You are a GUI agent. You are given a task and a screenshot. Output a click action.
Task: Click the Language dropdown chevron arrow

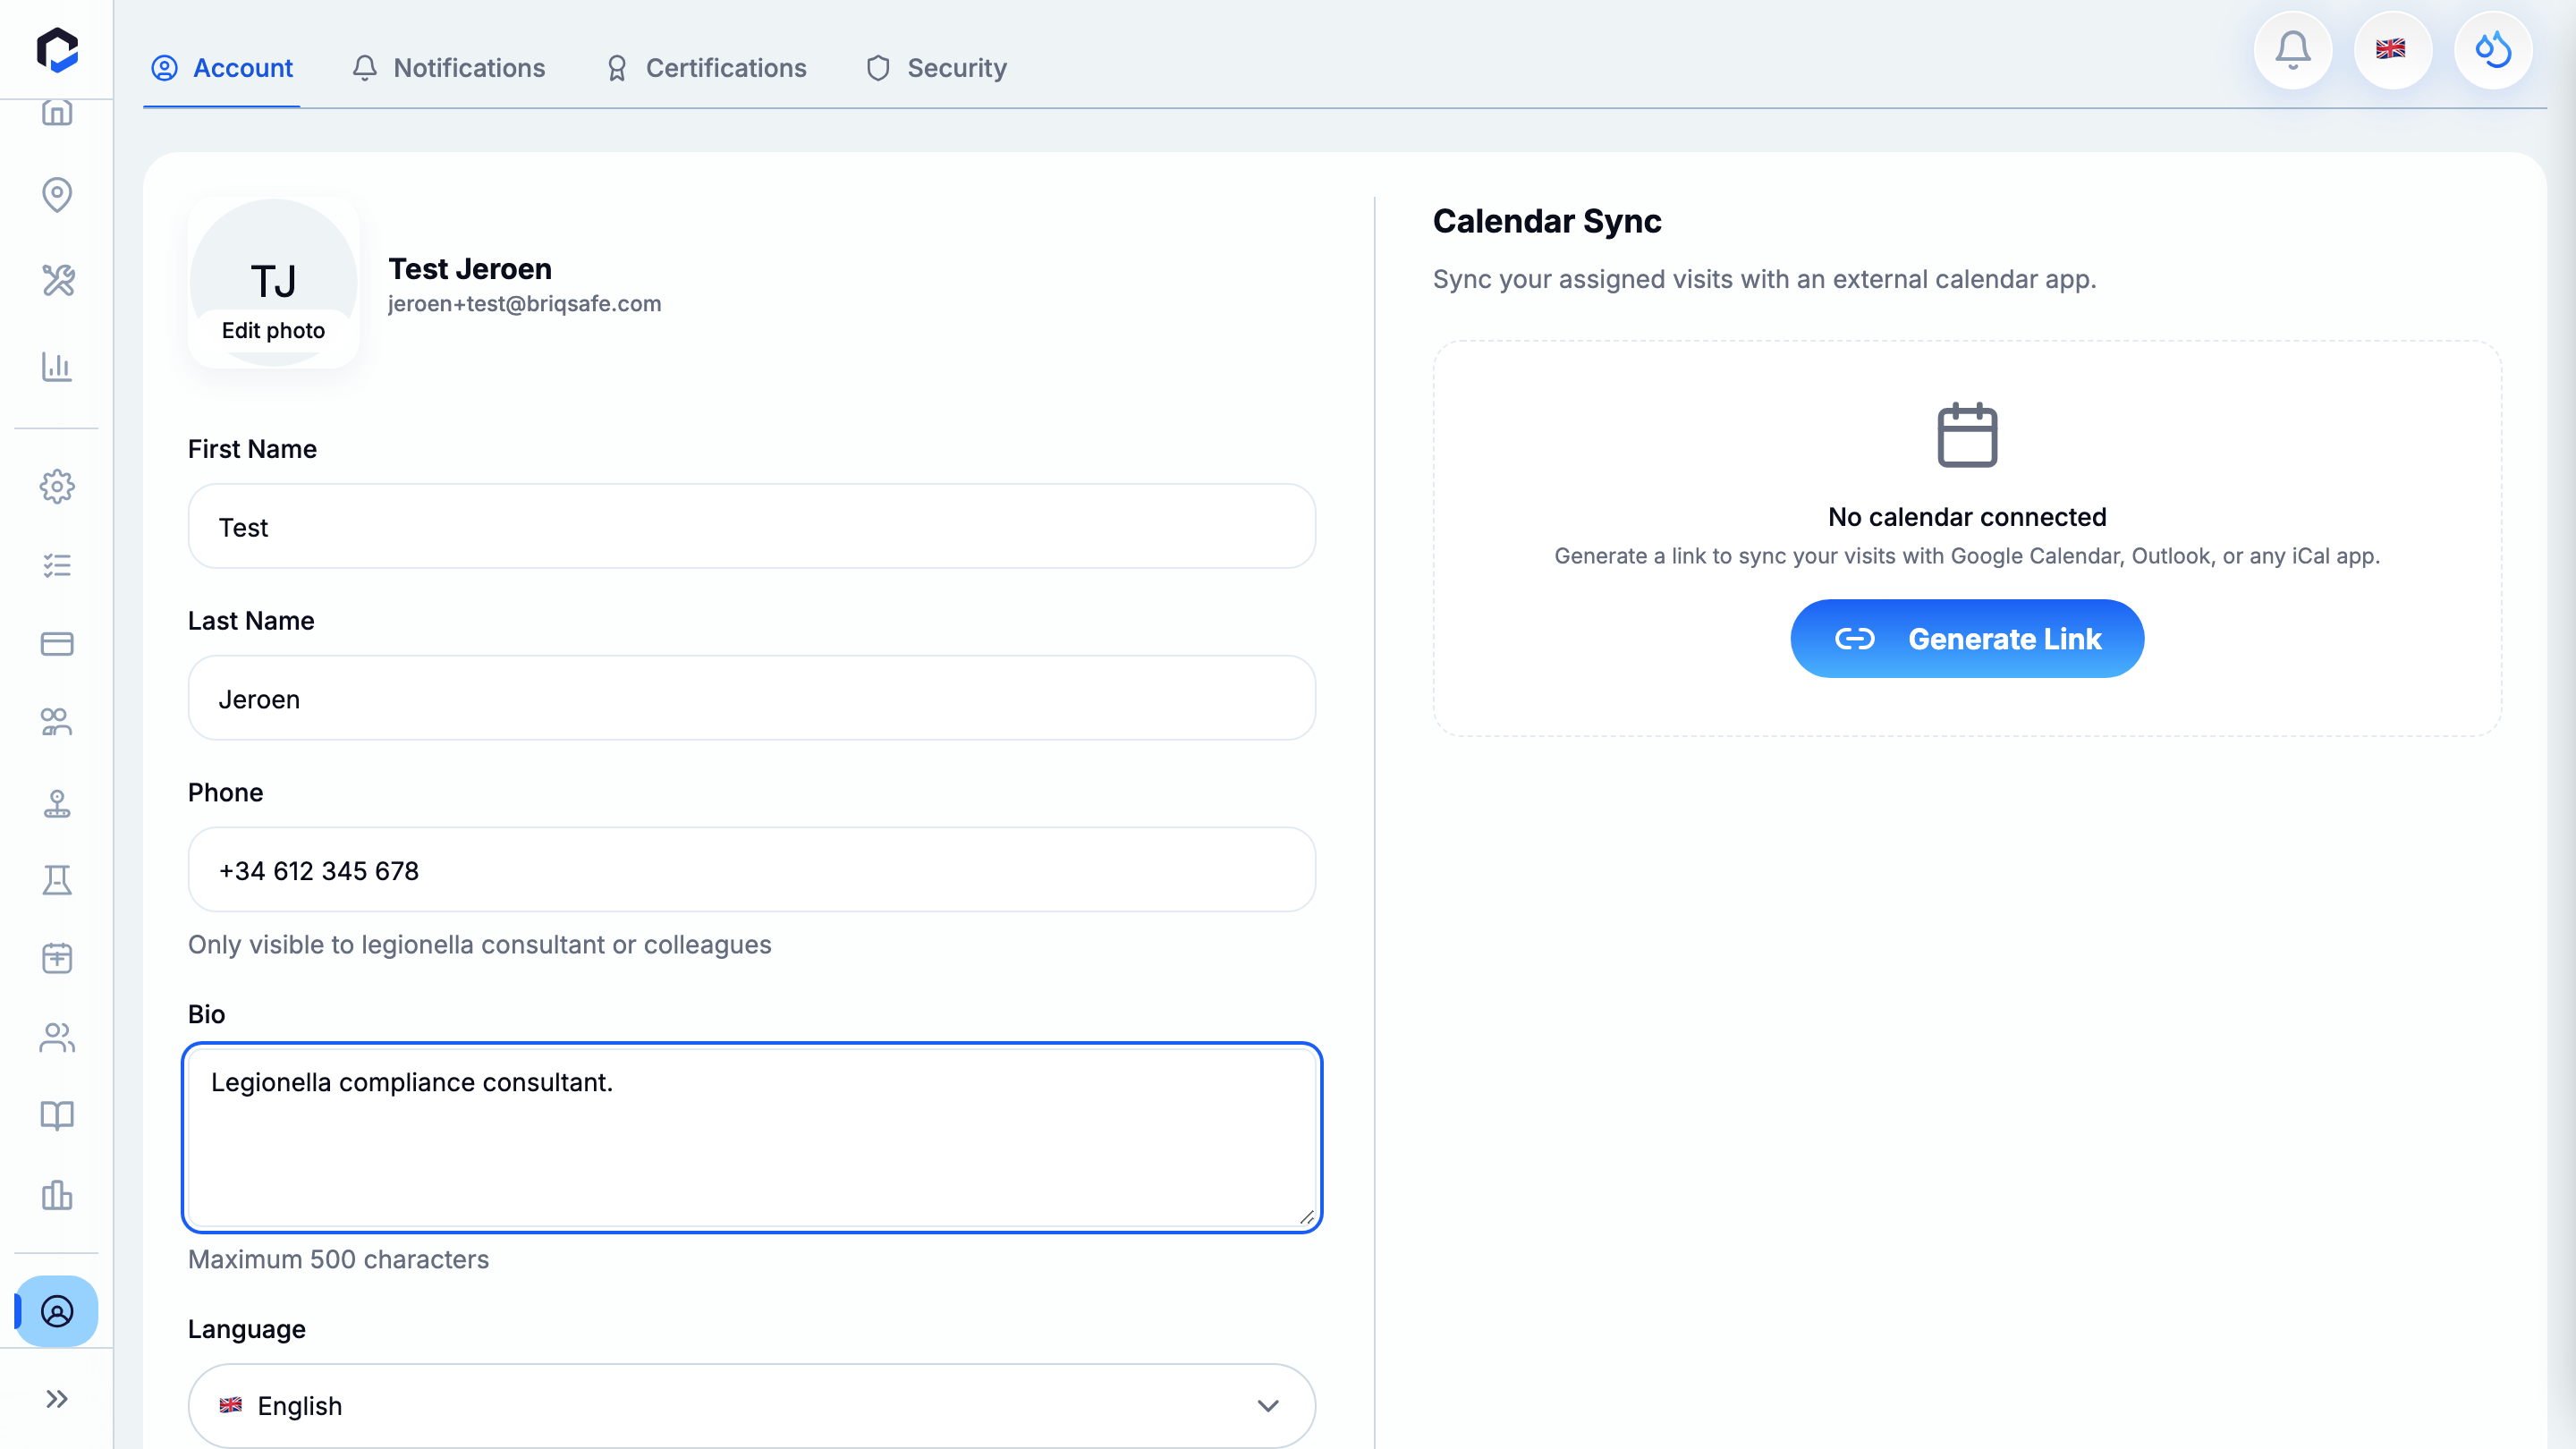1268,1405
